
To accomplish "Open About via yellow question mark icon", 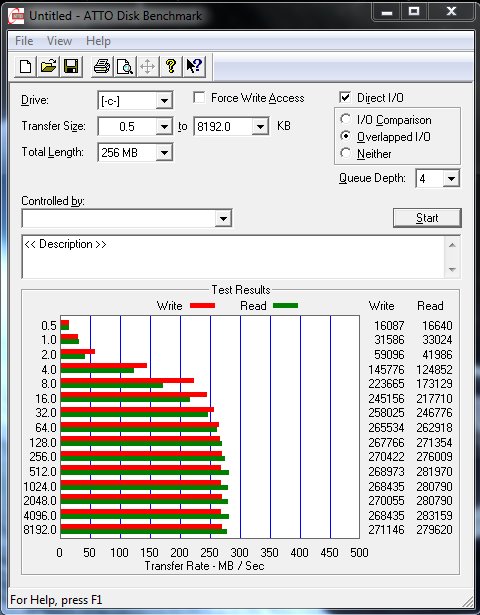I will [171, 66].
